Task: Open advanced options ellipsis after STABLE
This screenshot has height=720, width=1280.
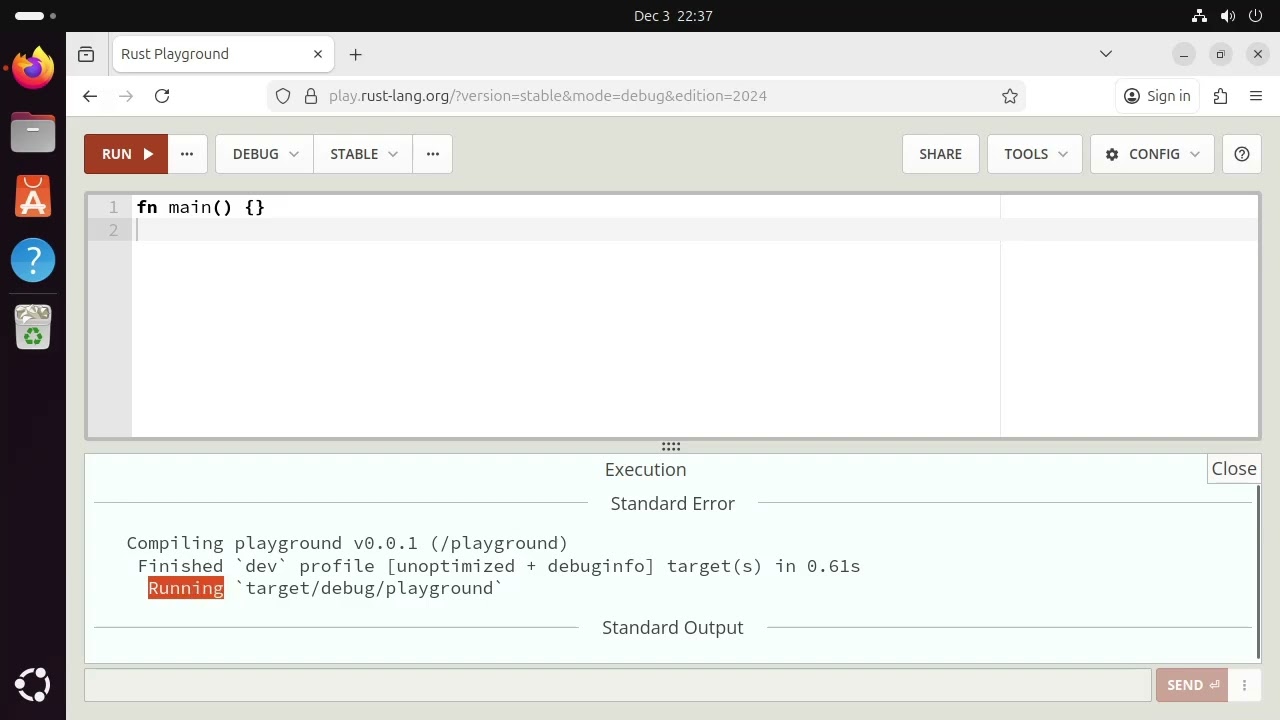Action: click(433, 154)
